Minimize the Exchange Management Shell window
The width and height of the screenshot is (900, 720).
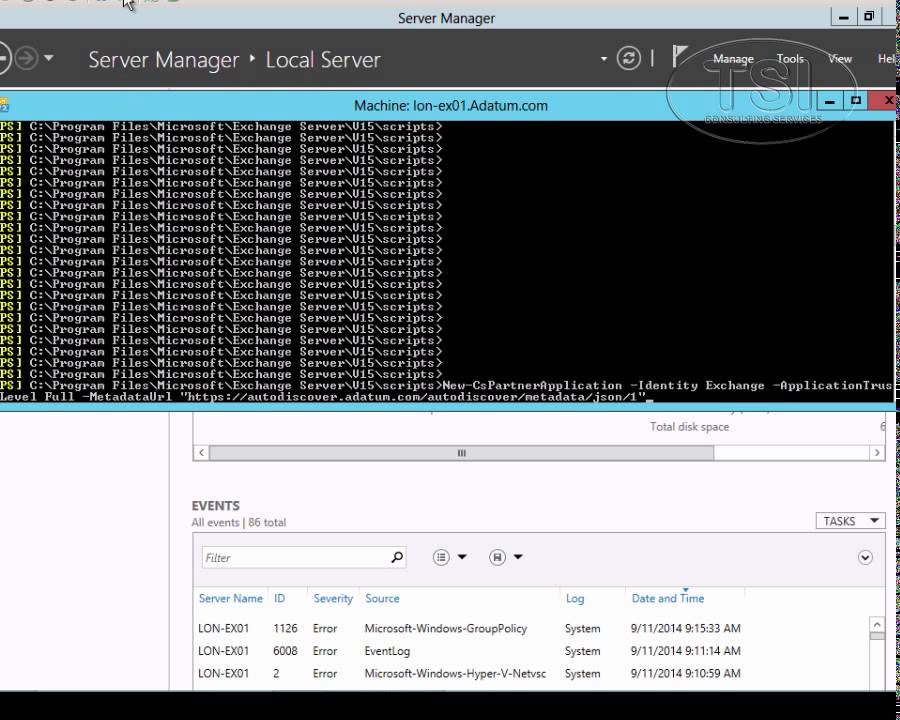coord(829,102)
